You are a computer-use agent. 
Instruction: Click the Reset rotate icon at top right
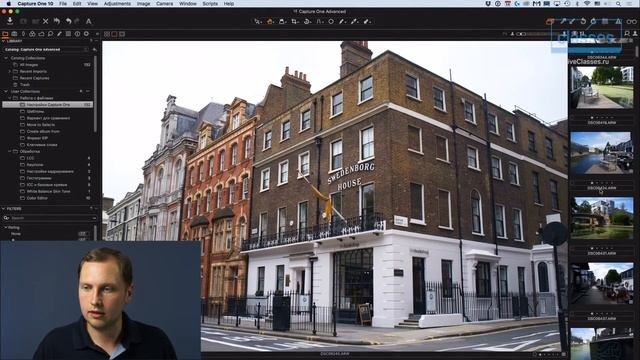pos(583,21)
